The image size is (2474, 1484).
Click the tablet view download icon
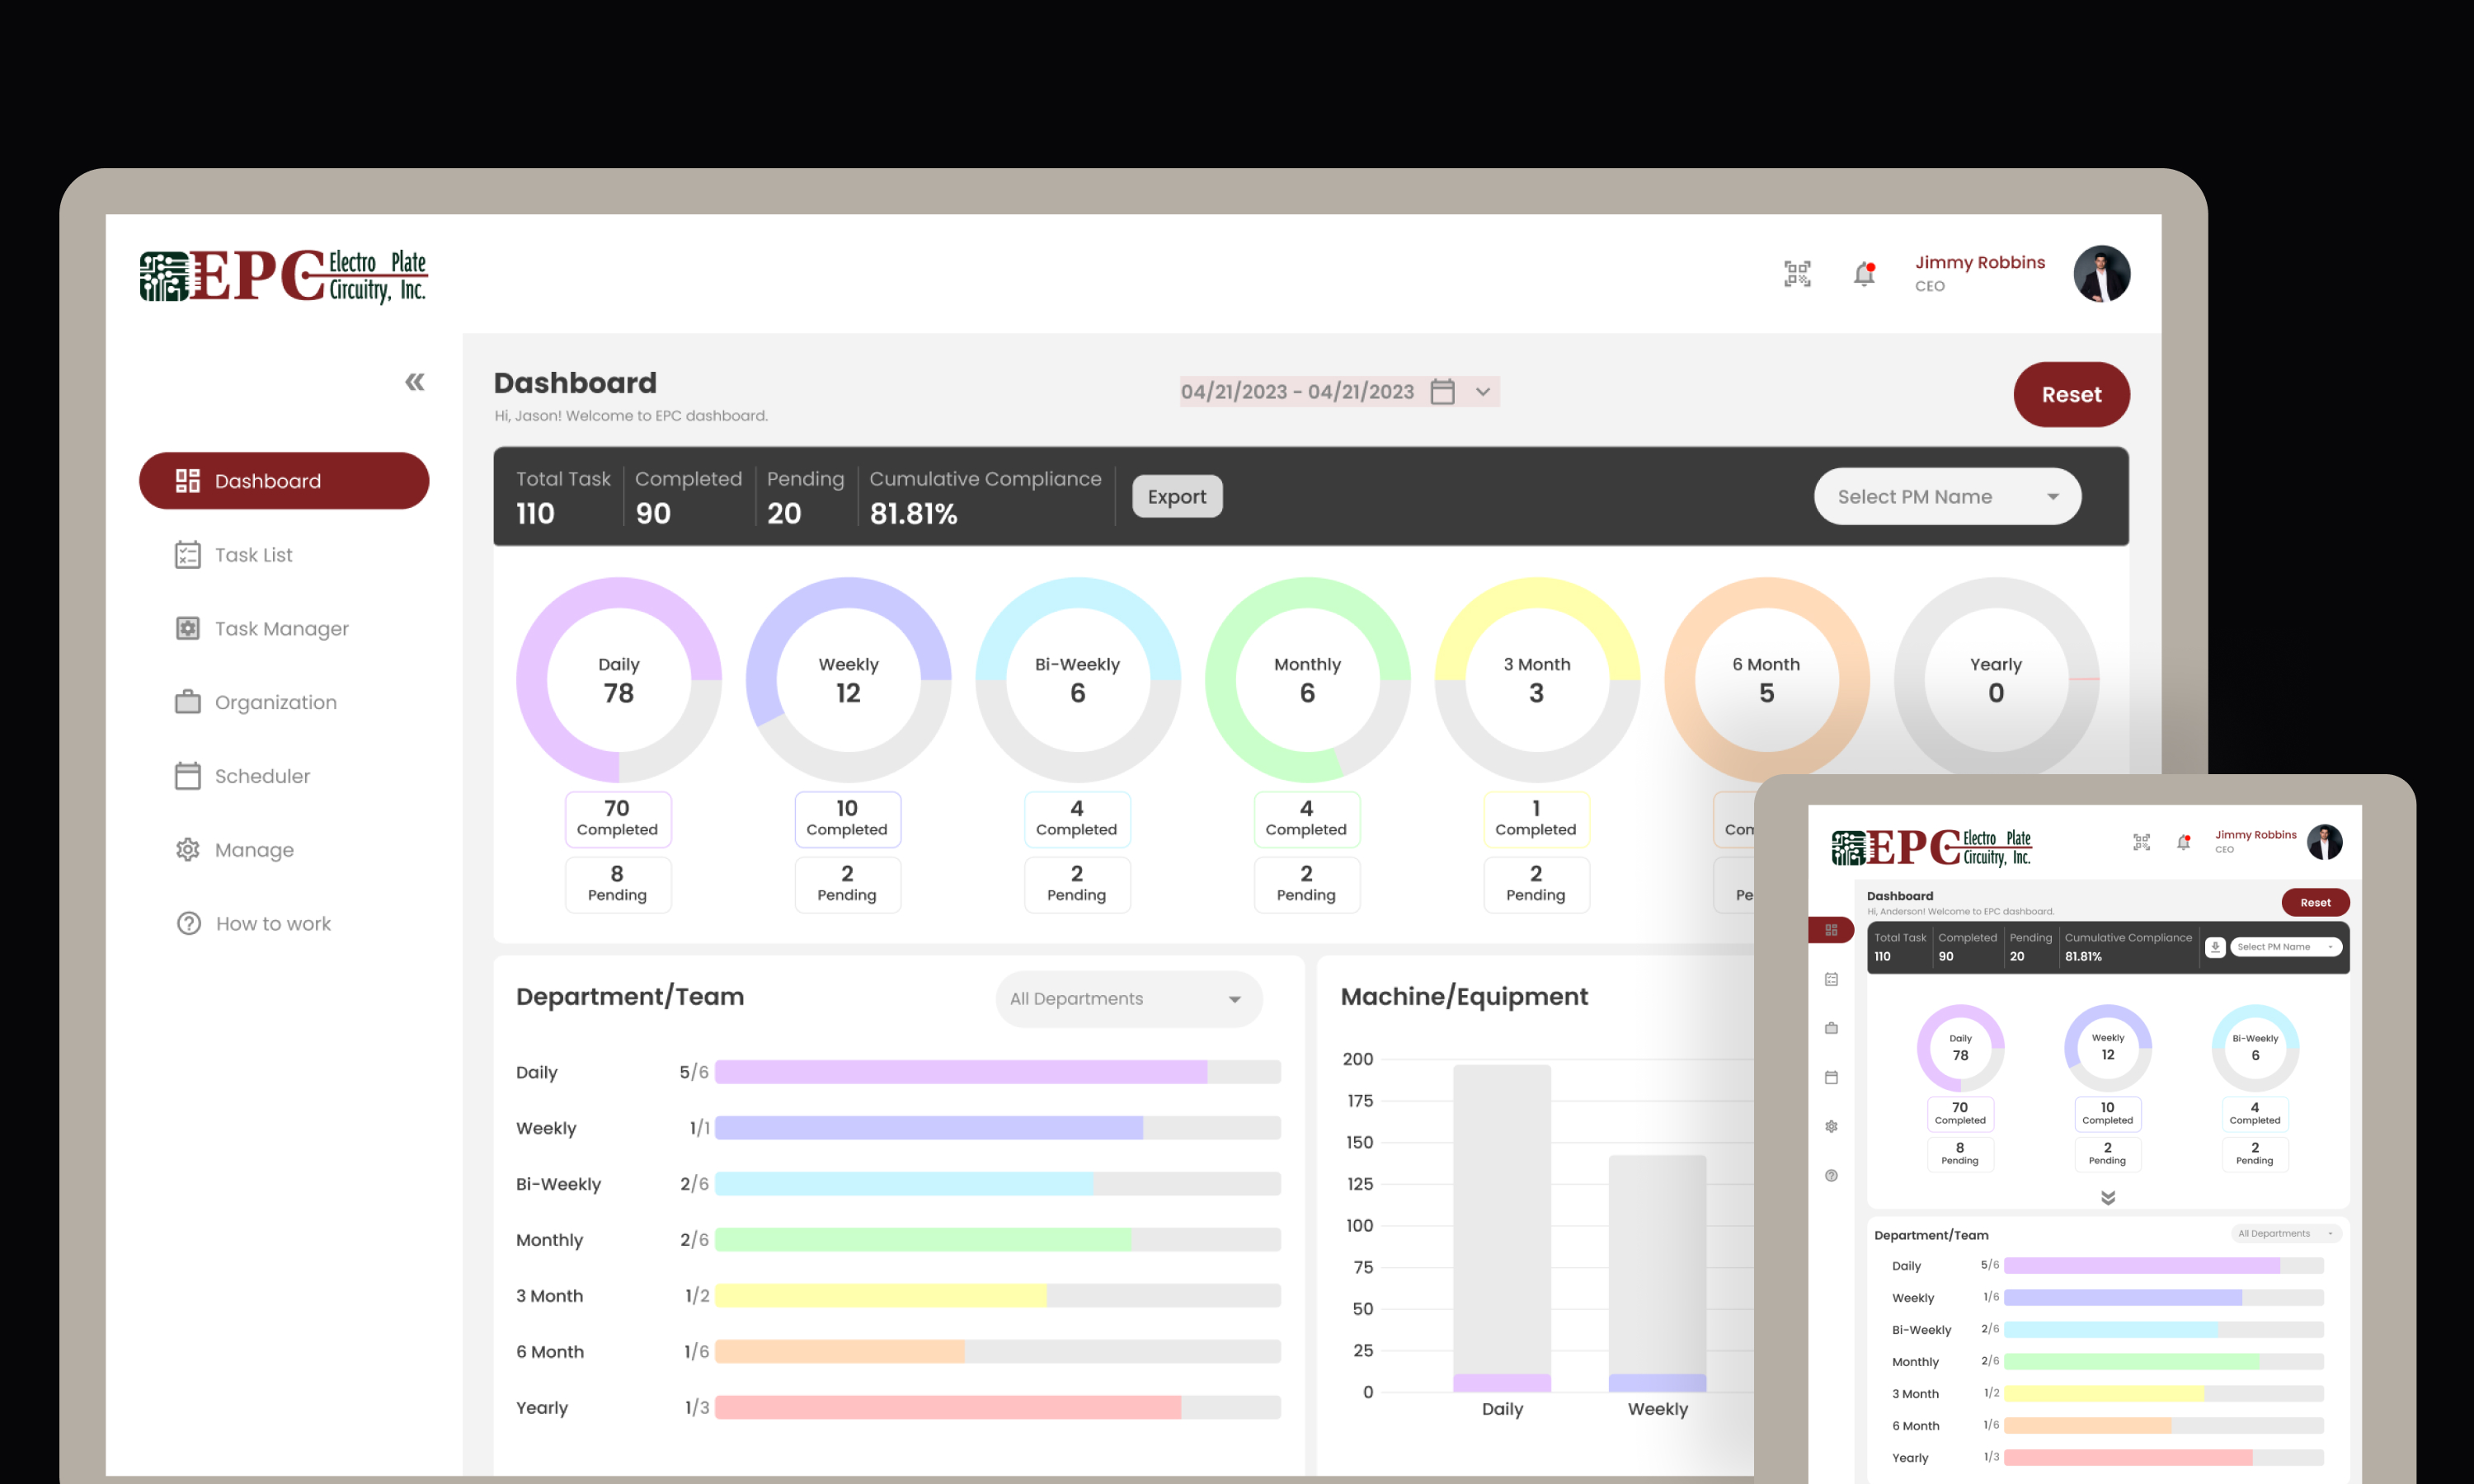(2214, 947)
